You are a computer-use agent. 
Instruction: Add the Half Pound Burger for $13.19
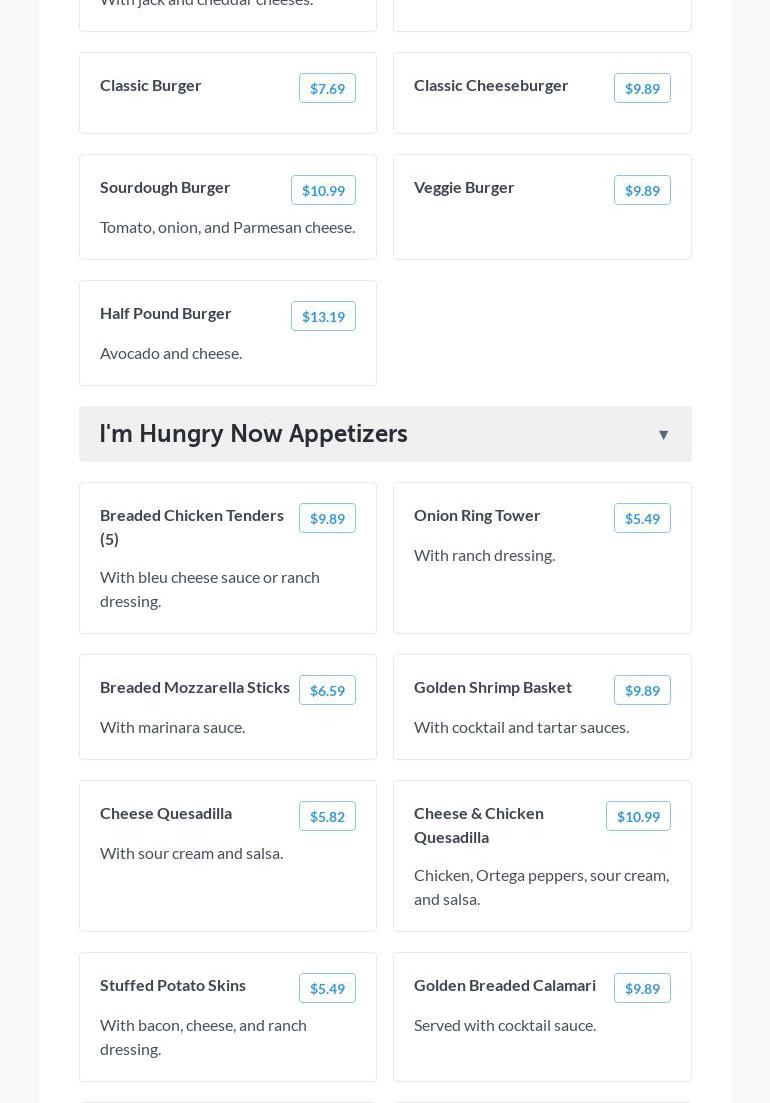pos(323,316)
